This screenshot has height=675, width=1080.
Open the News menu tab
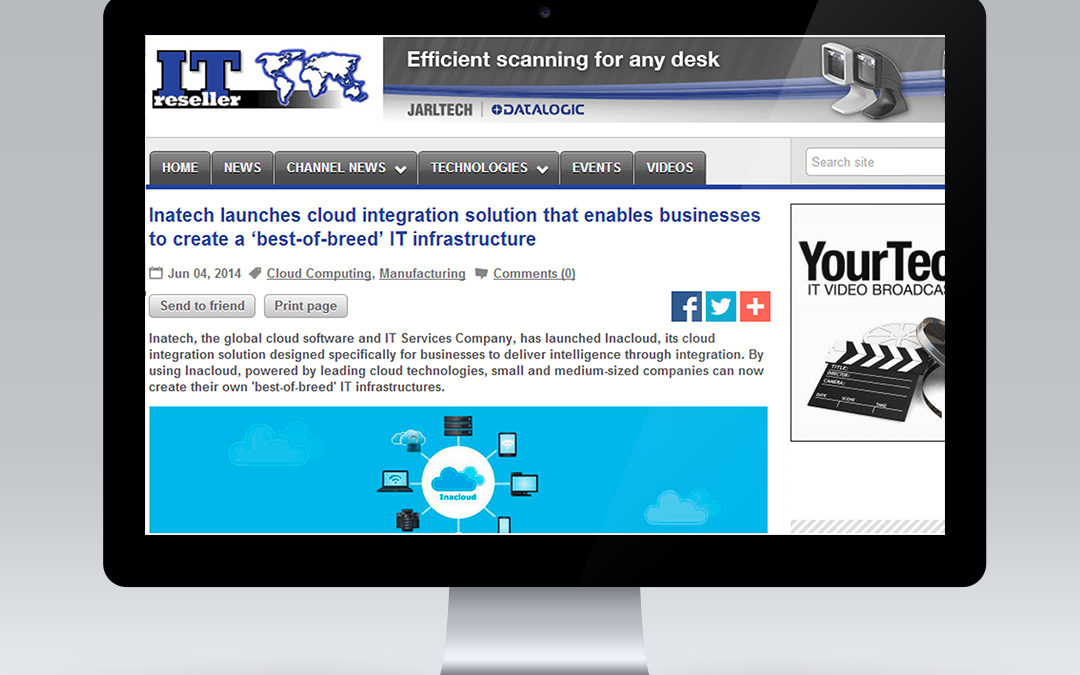pos(242,168)
